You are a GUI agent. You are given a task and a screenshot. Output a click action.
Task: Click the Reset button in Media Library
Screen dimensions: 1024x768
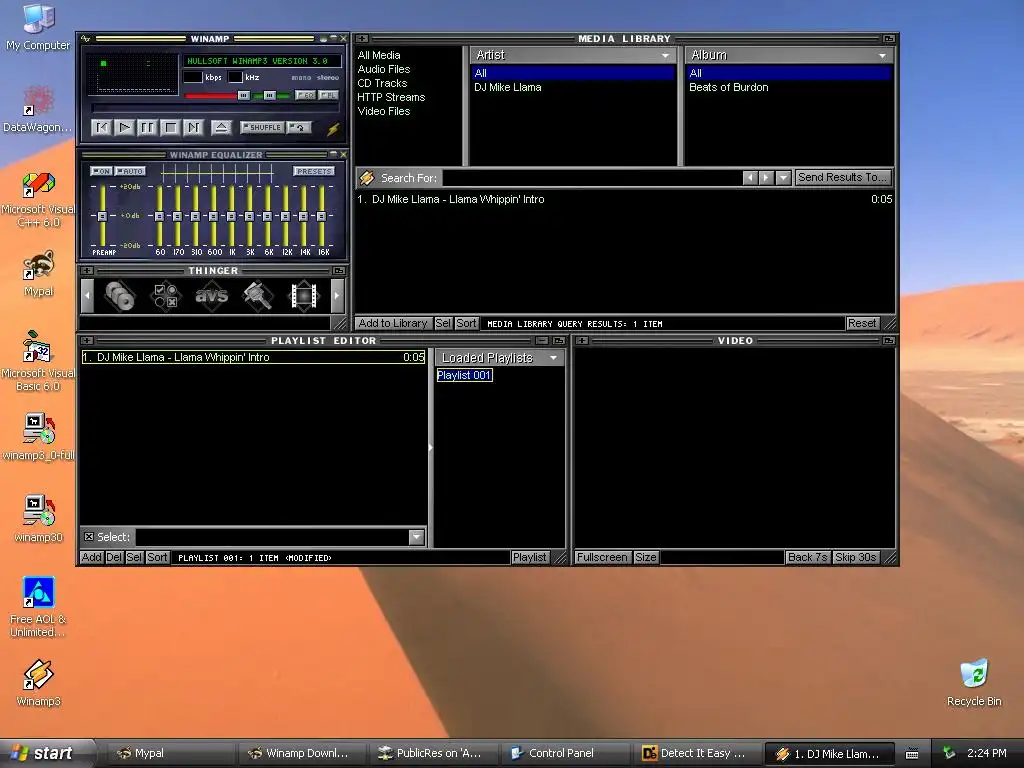coord(862,323)
